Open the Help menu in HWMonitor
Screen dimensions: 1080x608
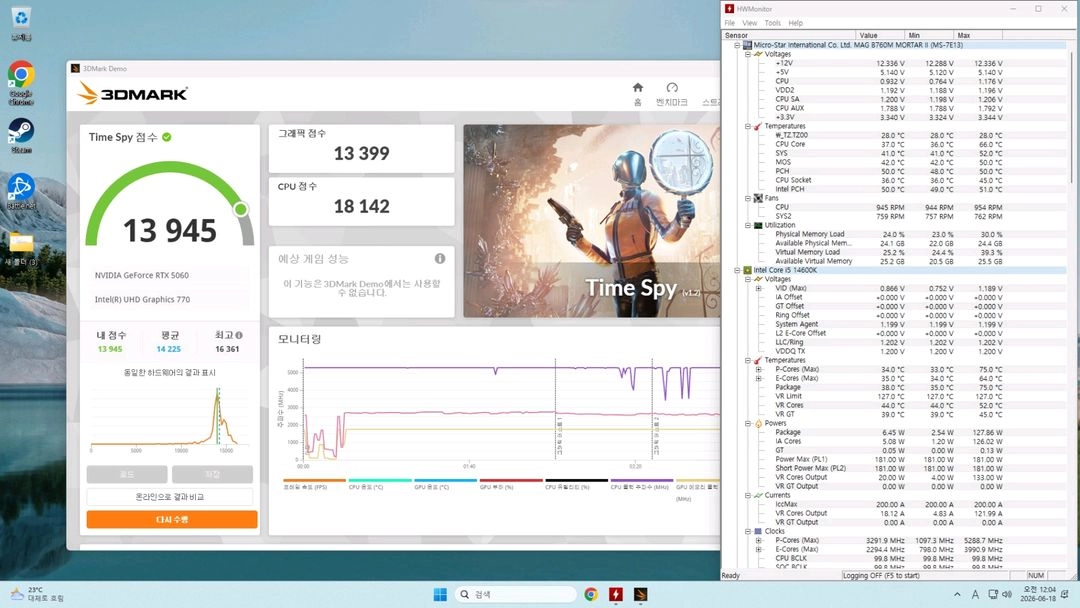[796, 23]
